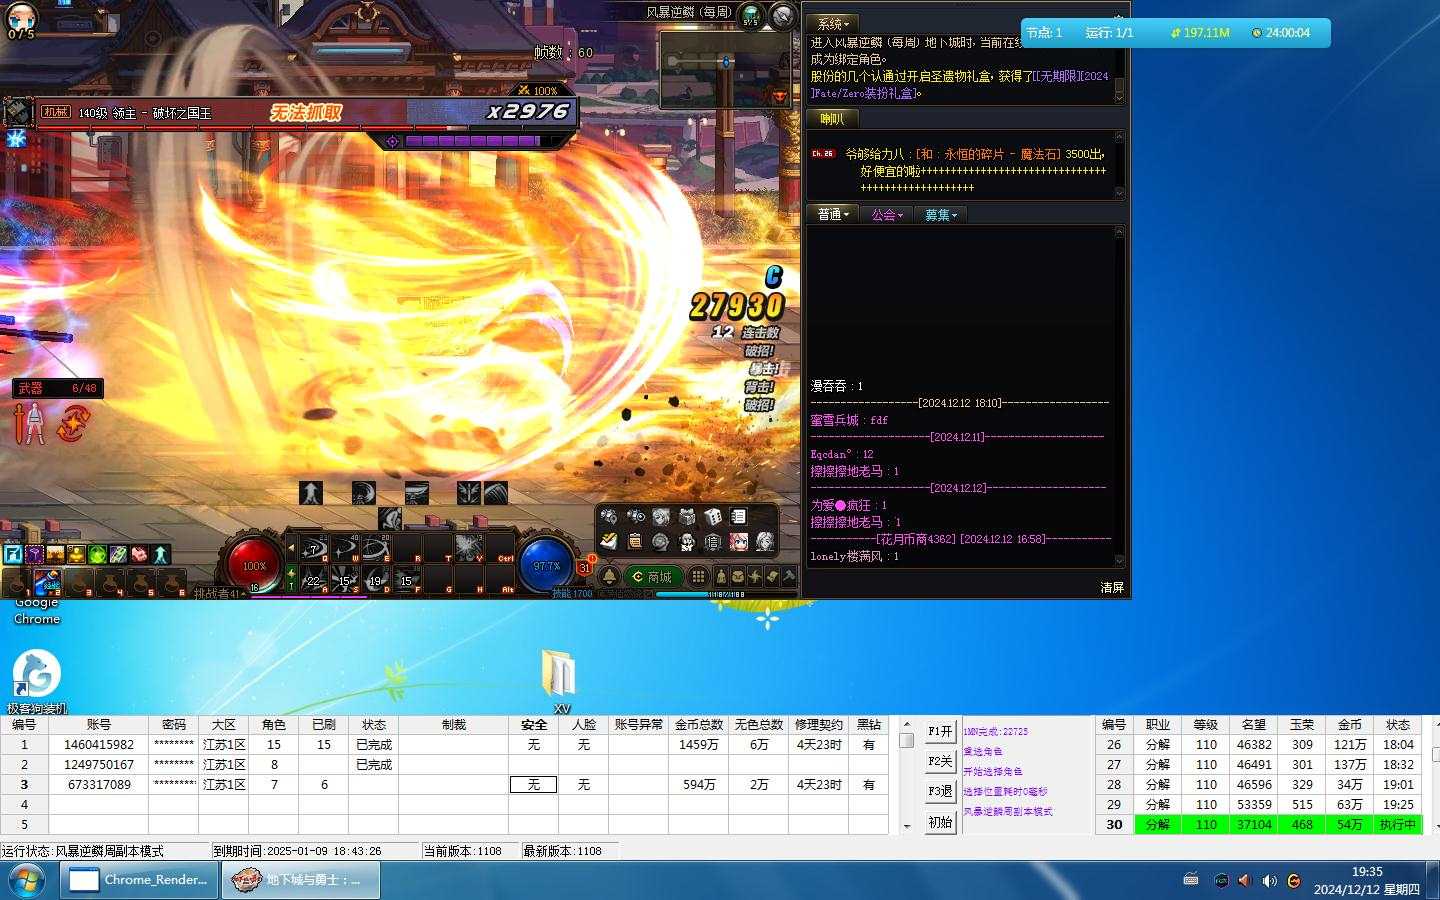Click the first blue buff icon above item slots
The image size is (1440, 900).
click(13, 554)
